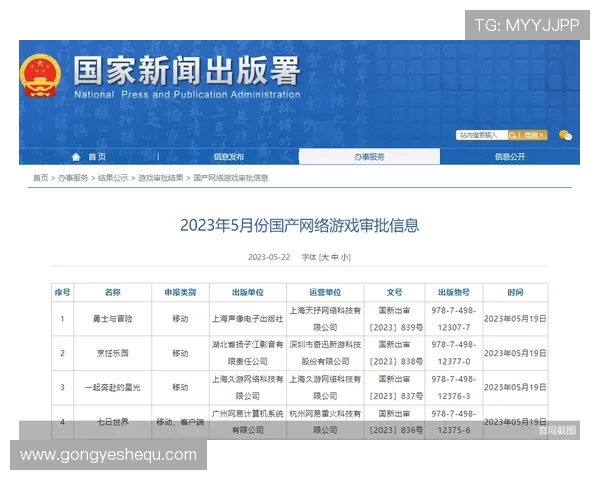This screenshot has width=600, height=480.
Task: Click date in 勇士与冒险 row
Action: pos(515,319)
